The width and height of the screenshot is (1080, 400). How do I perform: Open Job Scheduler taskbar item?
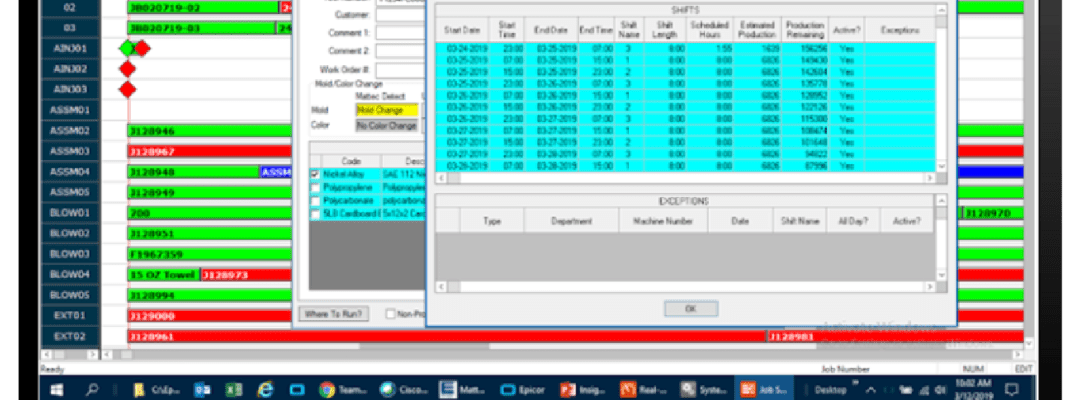[x=764, y=390]
